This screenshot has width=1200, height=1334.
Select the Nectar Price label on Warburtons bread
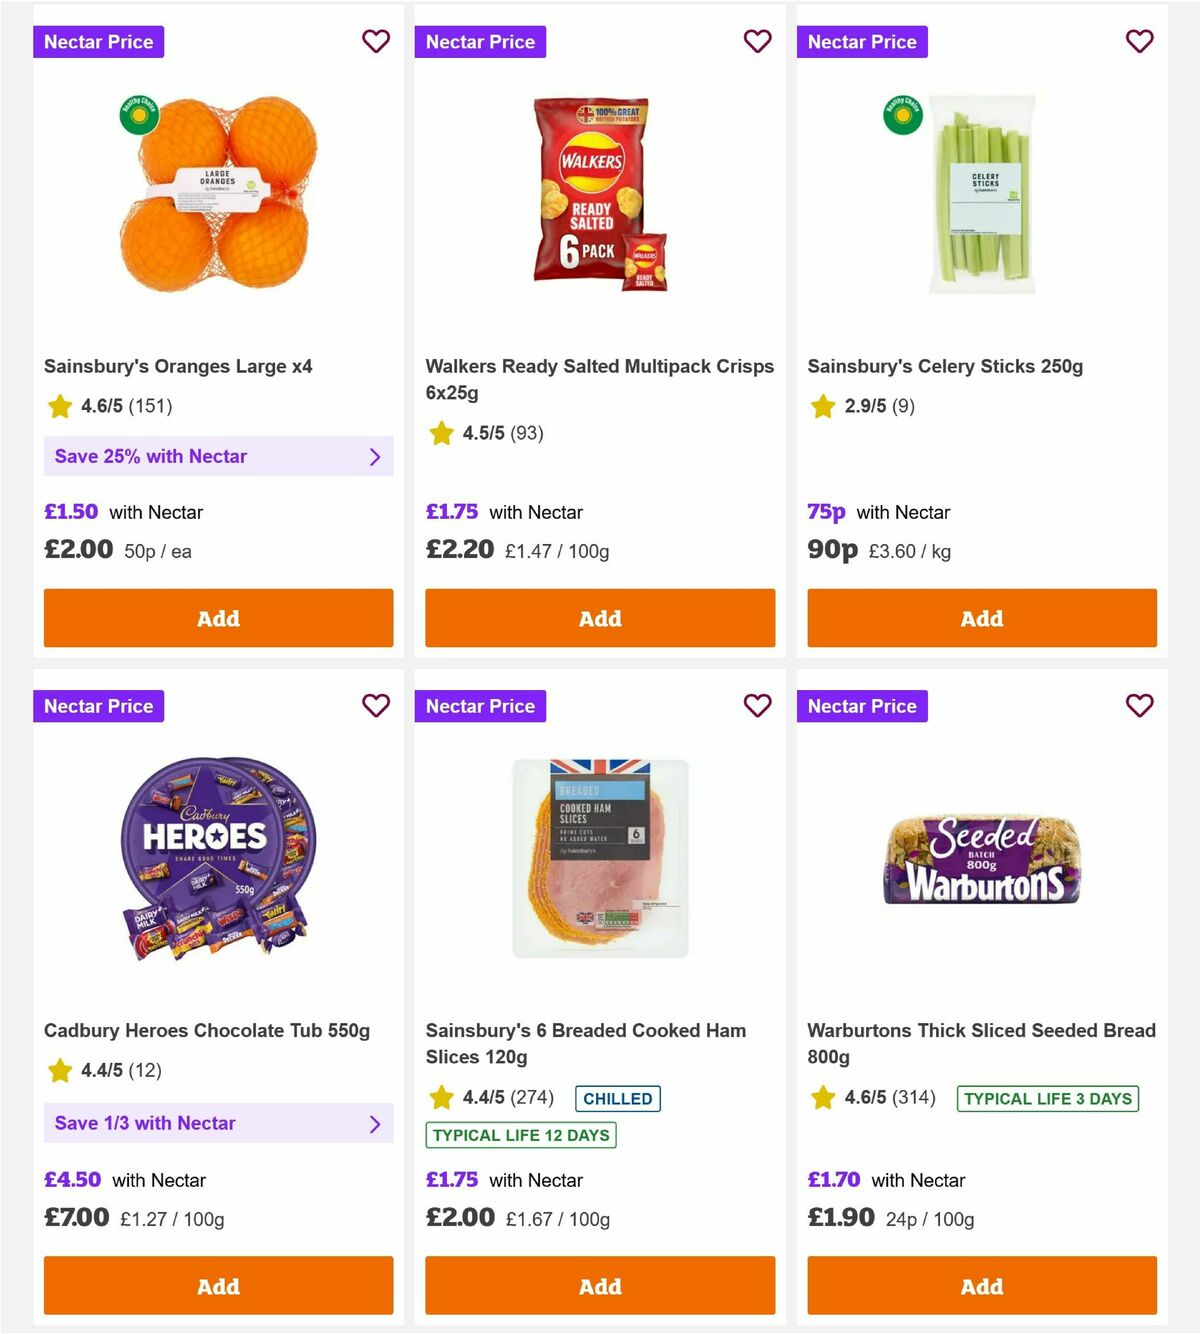click(862, 705)
